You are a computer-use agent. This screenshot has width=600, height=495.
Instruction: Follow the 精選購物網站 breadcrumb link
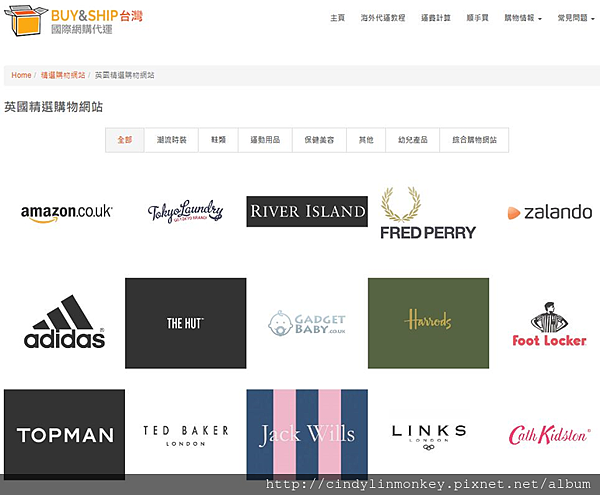click(x=63, y=75)
